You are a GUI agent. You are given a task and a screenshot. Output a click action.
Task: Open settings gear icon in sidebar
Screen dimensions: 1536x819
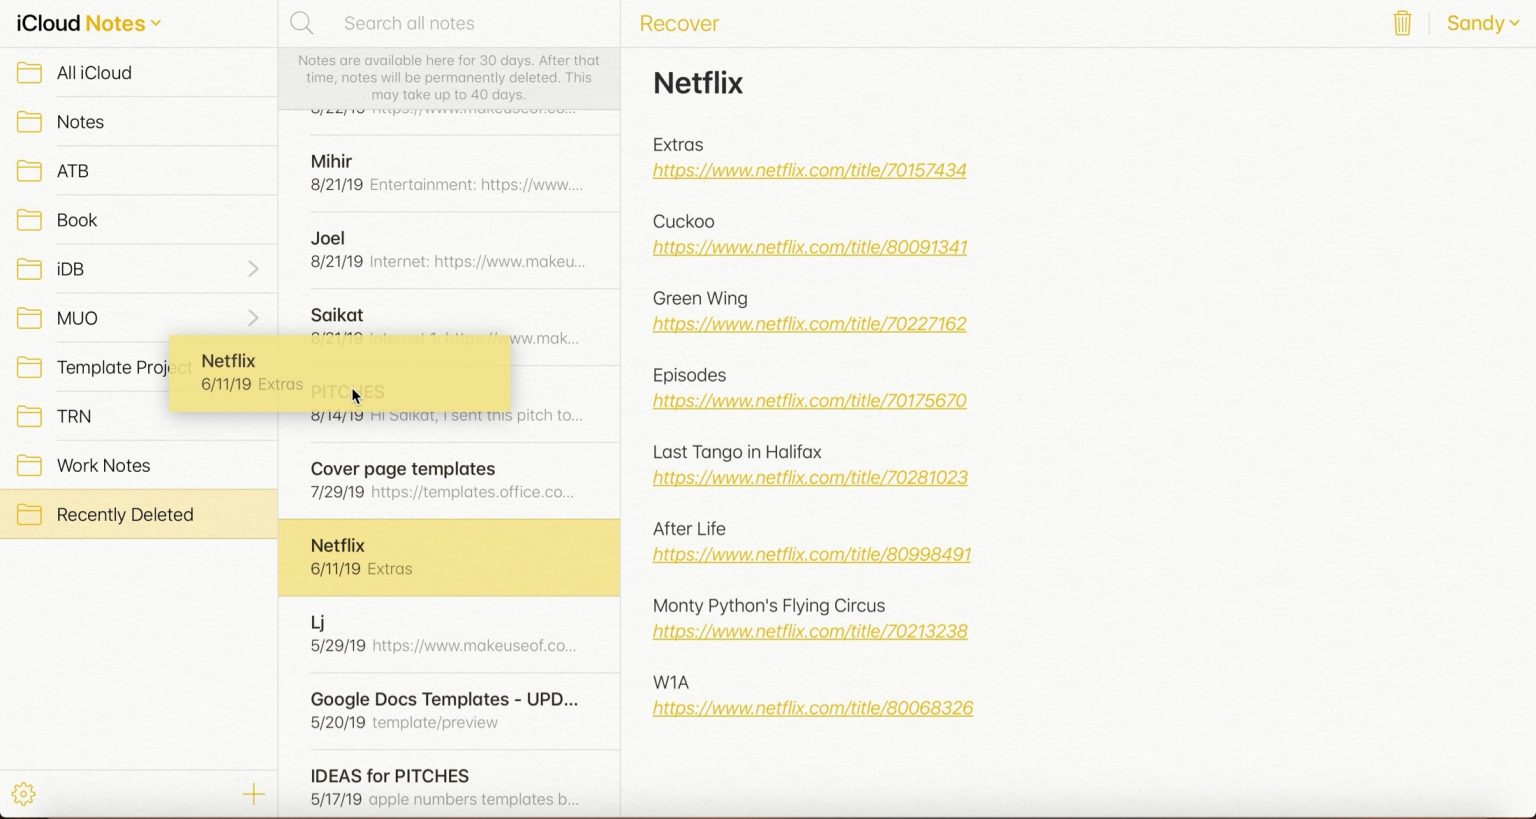coord(24,794)
